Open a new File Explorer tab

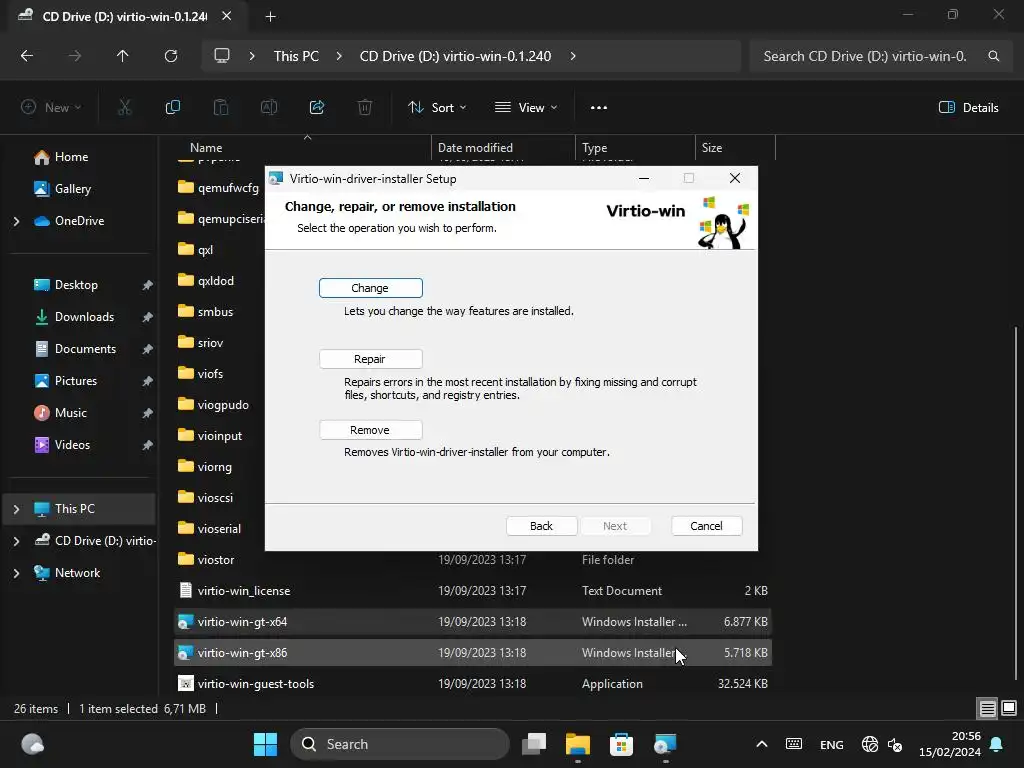tap(270, 17)
